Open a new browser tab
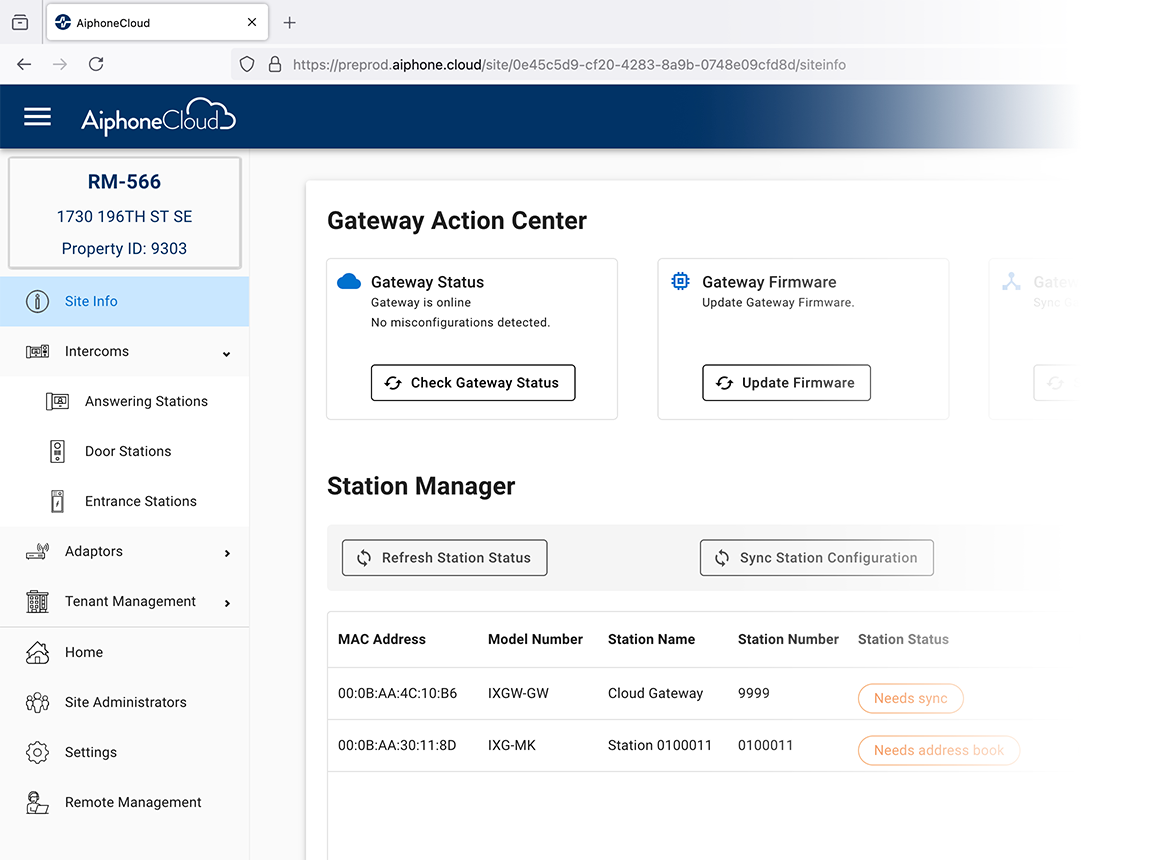Image resolution: width=1162 pixels, height=860 pixels. click(x=290, y=23)
